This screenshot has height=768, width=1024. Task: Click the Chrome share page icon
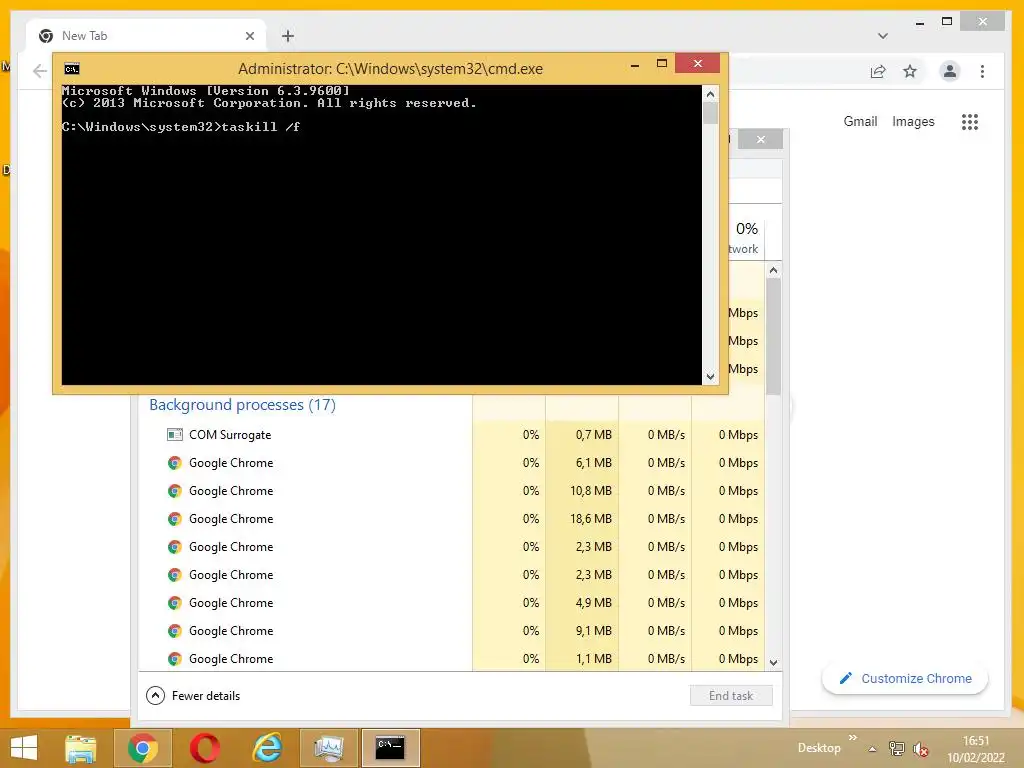(x=878, y=71)
